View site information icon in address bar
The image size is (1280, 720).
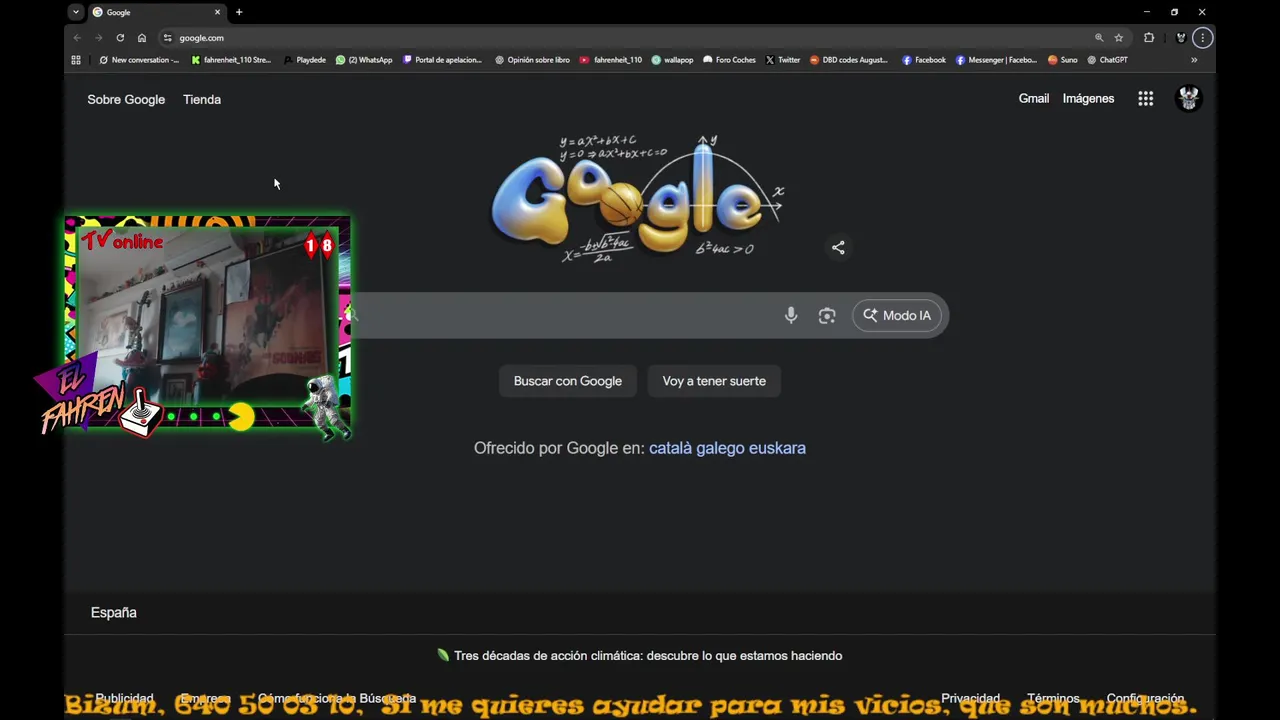(168, 38)
